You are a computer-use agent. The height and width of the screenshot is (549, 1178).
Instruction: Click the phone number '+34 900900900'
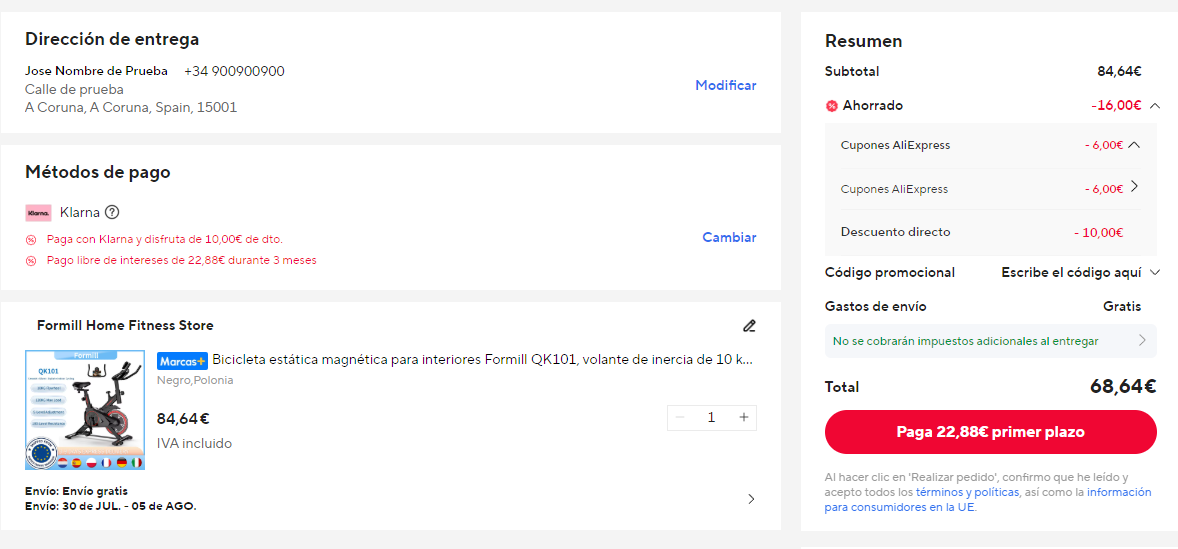(x=234, y=71)
